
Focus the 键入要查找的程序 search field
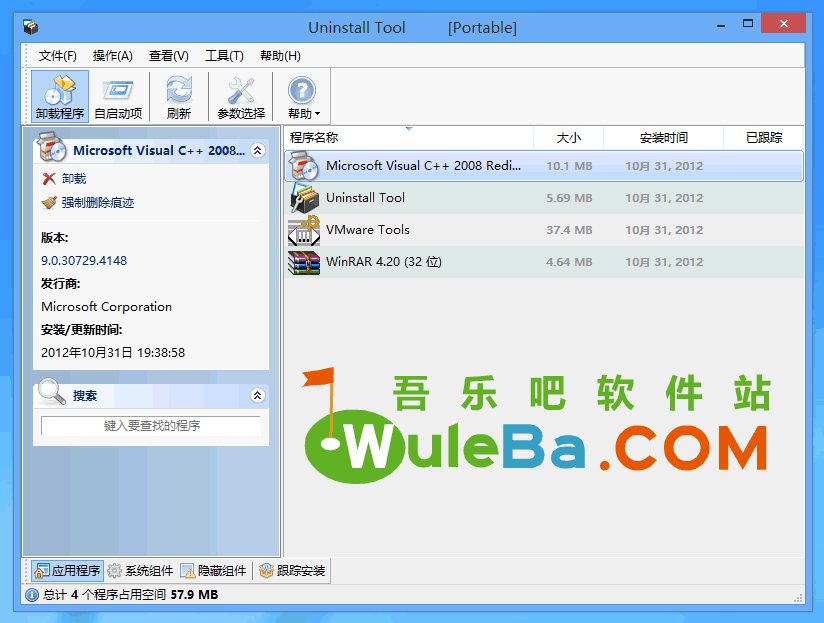coord(151,426)
